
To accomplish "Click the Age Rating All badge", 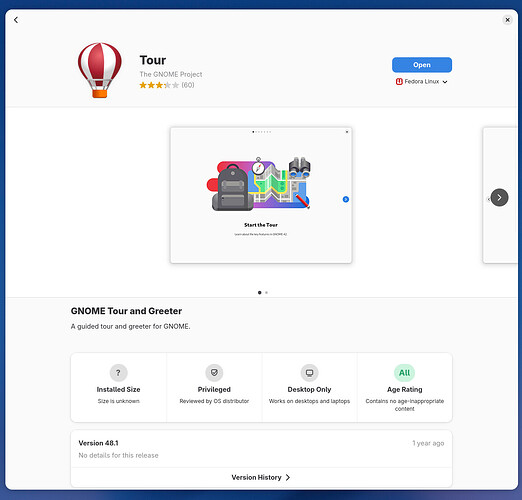I will coord(404,373).
